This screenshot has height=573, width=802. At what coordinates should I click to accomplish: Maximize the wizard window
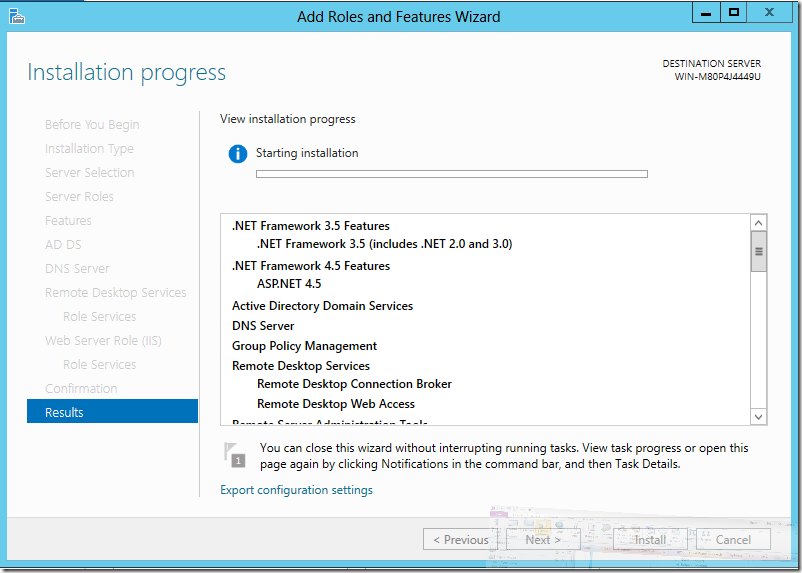point(734,12)
